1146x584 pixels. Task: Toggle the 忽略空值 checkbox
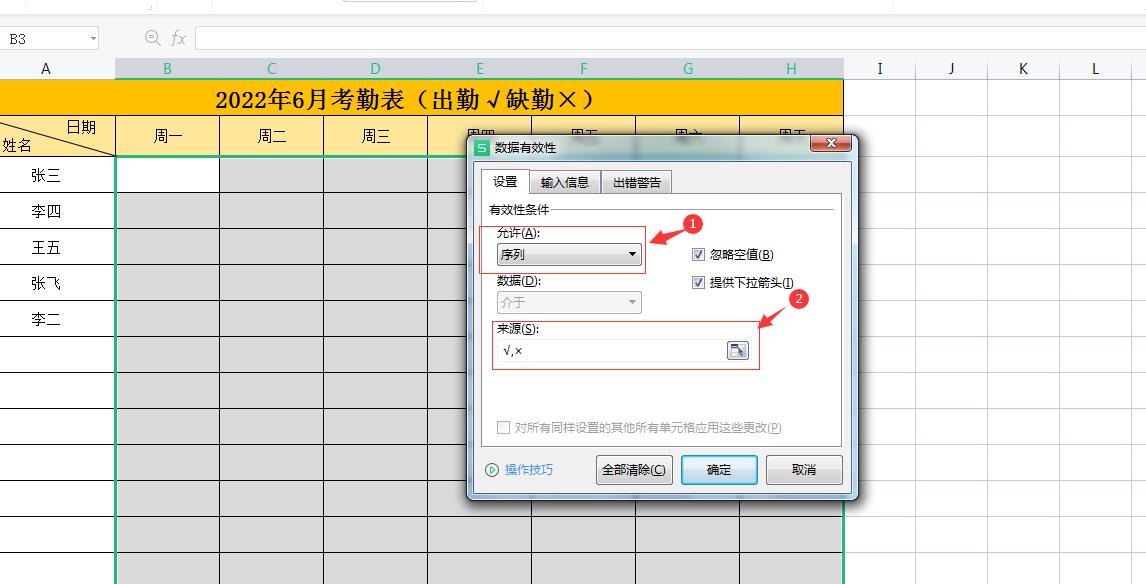coord(698,254)
